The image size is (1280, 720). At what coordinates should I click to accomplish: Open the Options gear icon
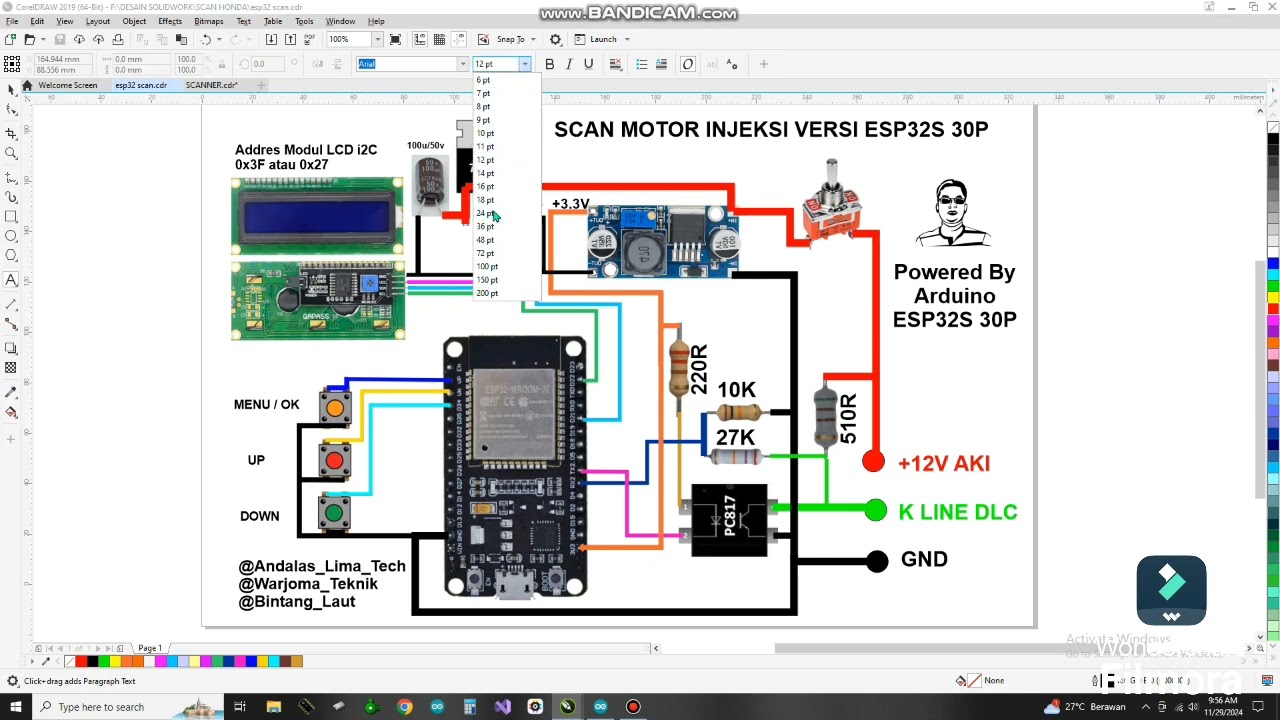(555, 39)
